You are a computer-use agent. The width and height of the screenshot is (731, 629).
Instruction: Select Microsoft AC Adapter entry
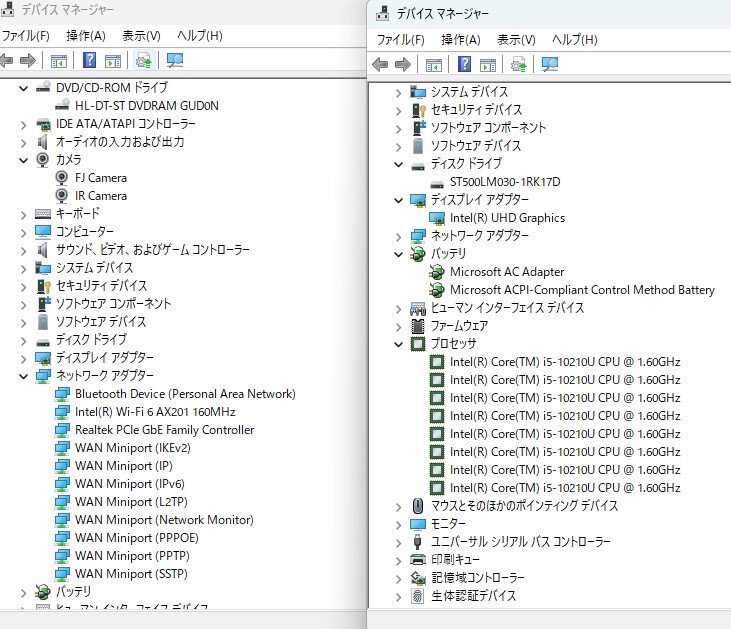[507, 272]
